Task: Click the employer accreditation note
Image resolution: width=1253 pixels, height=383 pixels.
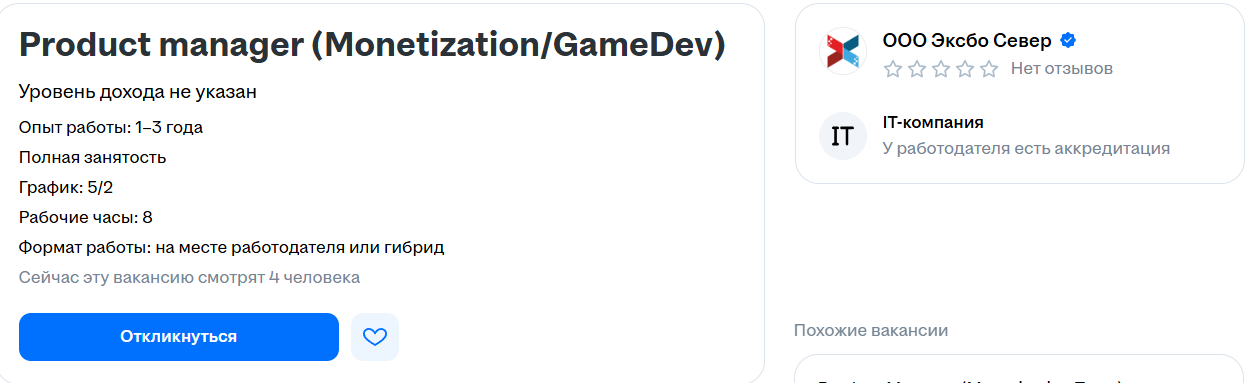Action: point(1026,149)
